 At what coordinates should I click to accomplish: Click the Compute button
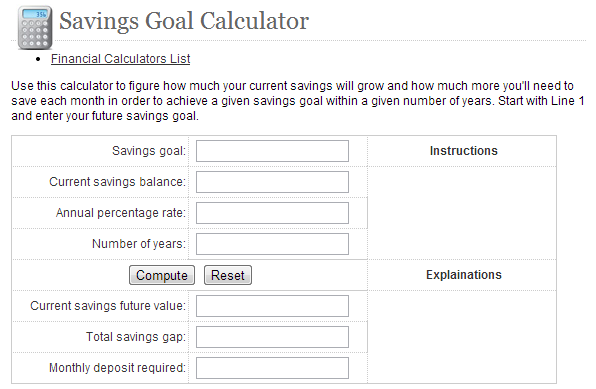pyautogui.click(x=162, y=275)
